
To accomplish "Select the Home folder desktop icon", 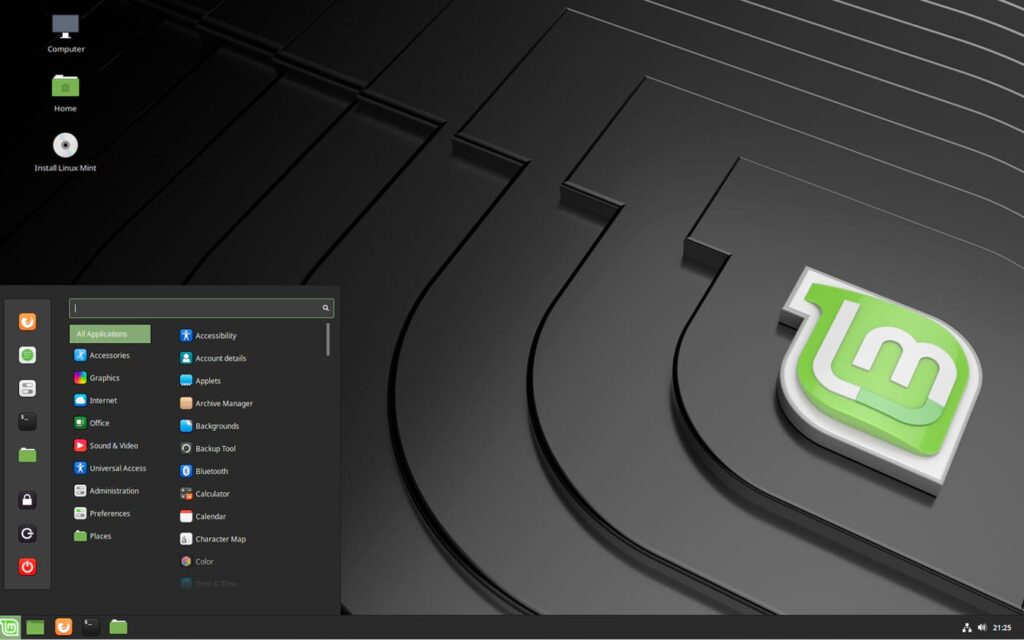I will tap(65, 93).
